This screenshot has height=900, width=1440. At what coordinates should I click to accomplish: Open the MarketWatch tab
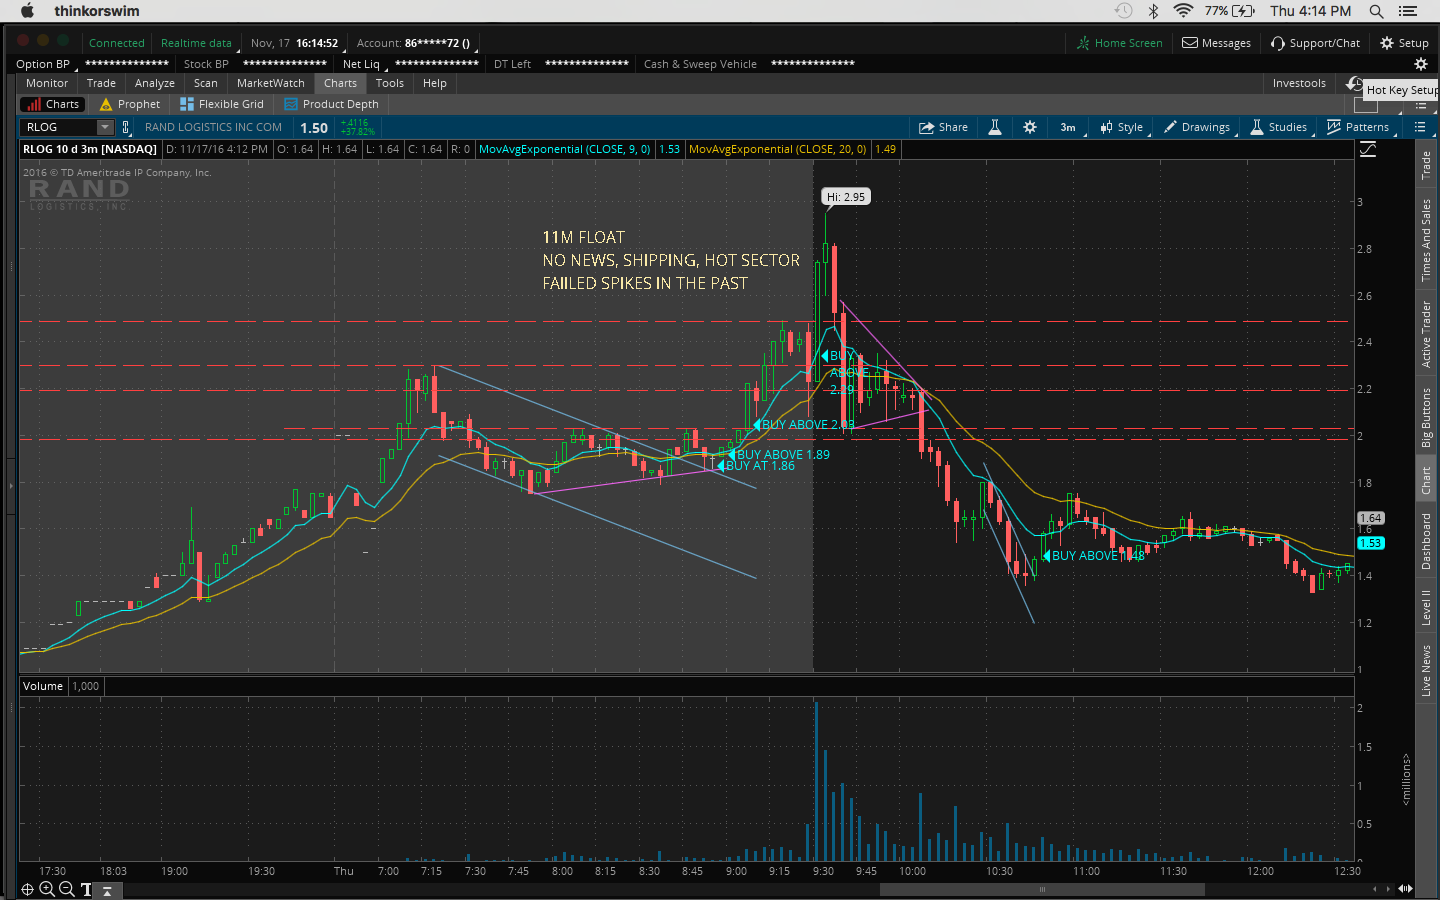point(271,83)
